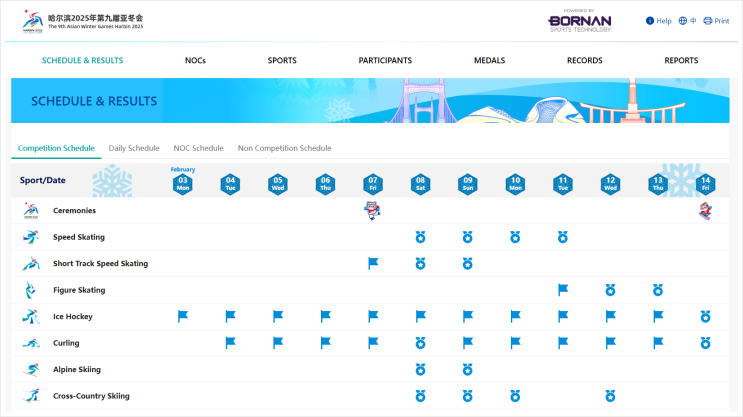The image size is (743, 417).
Task: Open the MEDALS menu
Action: (489, 61)
